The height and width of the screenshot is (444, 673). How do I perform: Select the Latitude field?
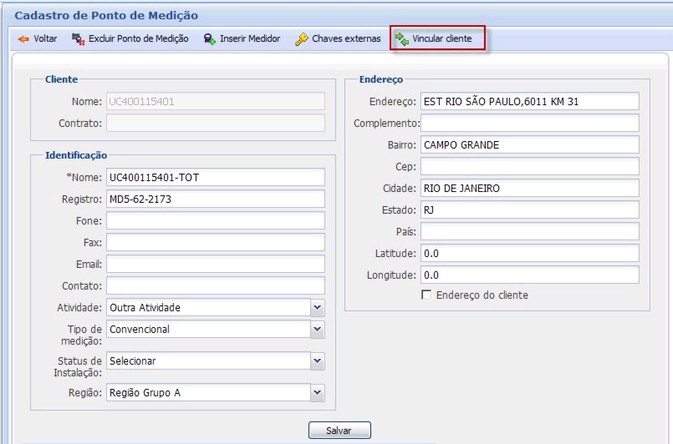click(529, 253)
